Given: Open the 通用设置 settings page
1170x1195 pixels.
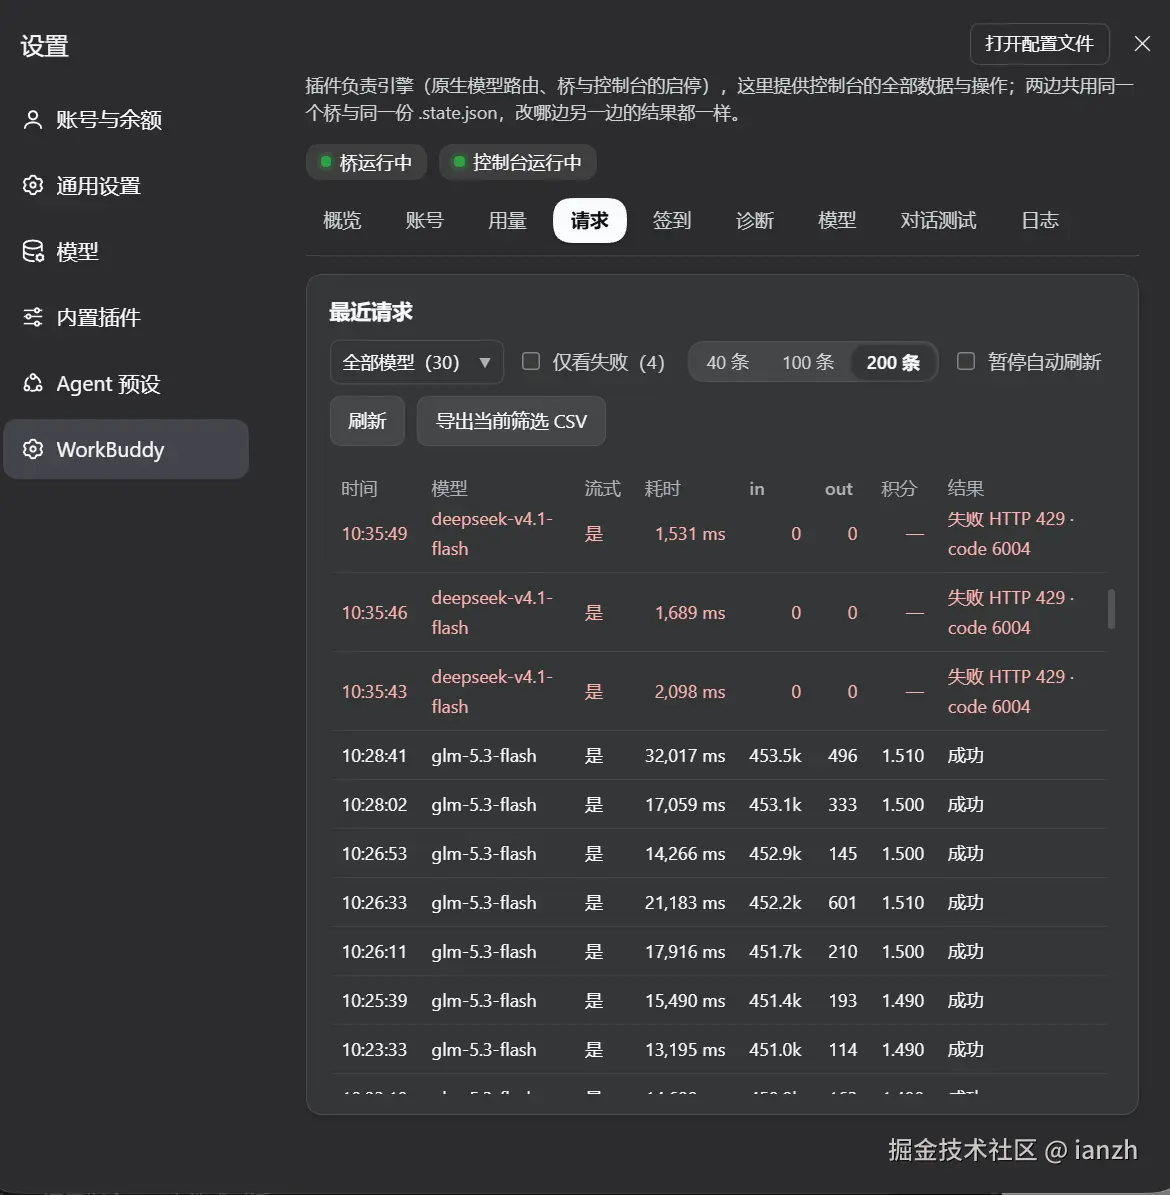Looking at the screenshot, I should point(126,185).
